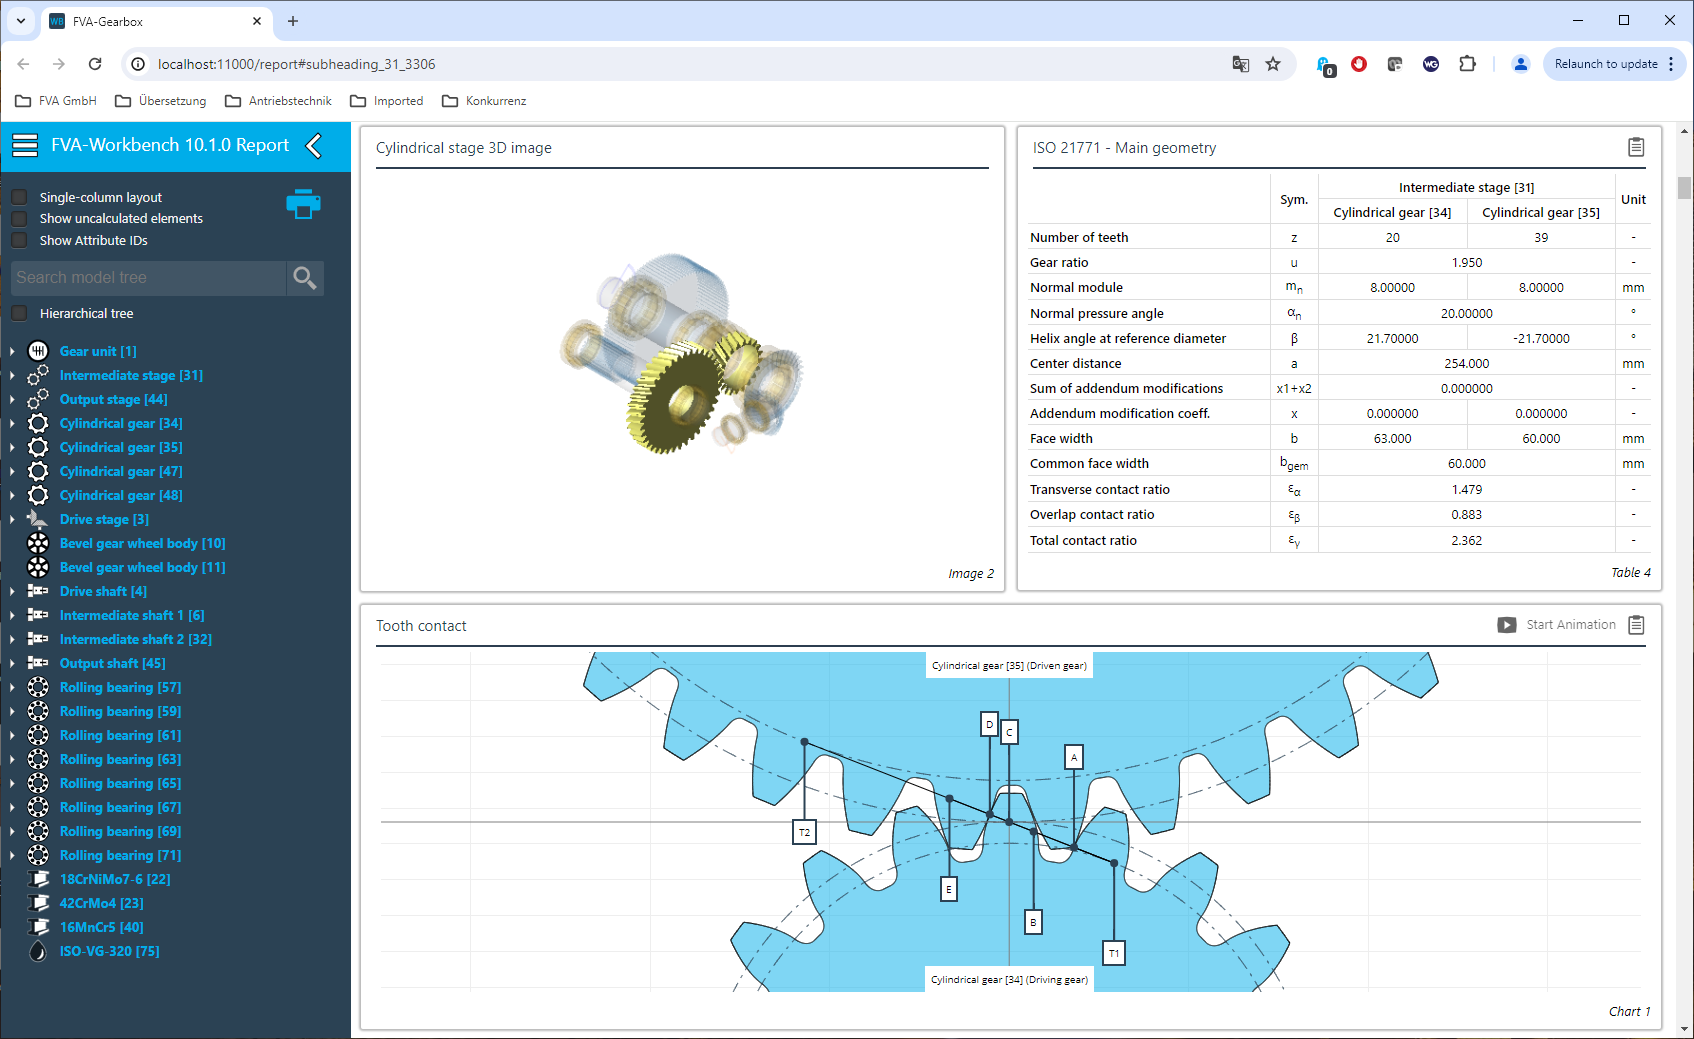Start the tooth contact animation
The height and width of the screenshot is (1039, 1694).
click(1556, 625)
